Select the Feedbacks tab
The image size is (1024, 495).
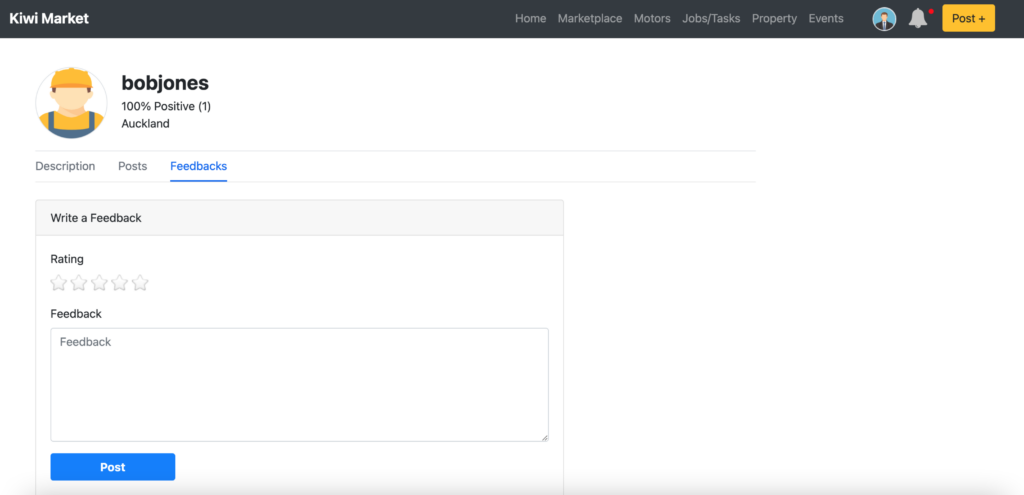coord(199,166)
